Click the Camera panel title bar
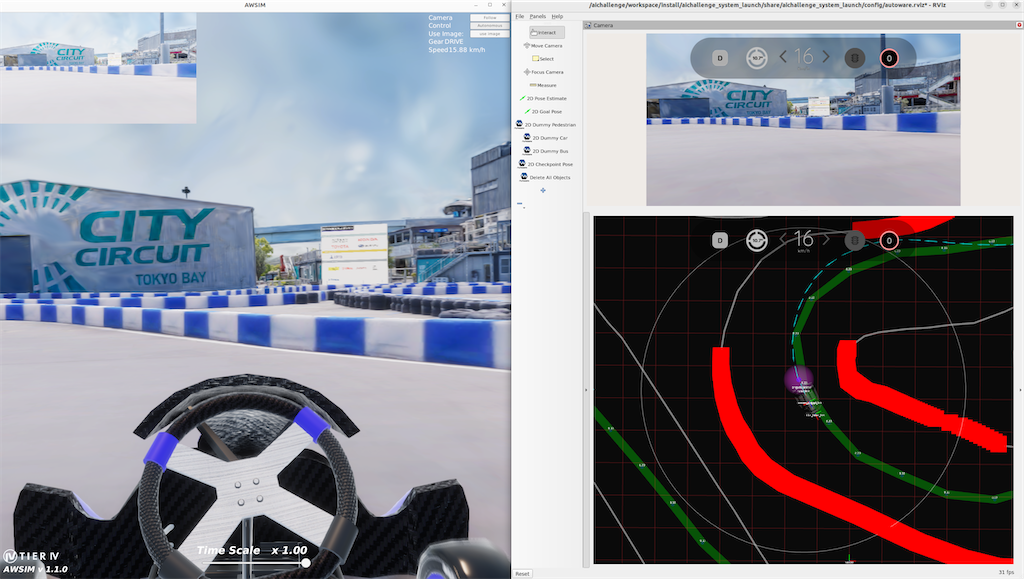Image resolution: width=1024 pixels, height=579 pixels. coord(803,25)
